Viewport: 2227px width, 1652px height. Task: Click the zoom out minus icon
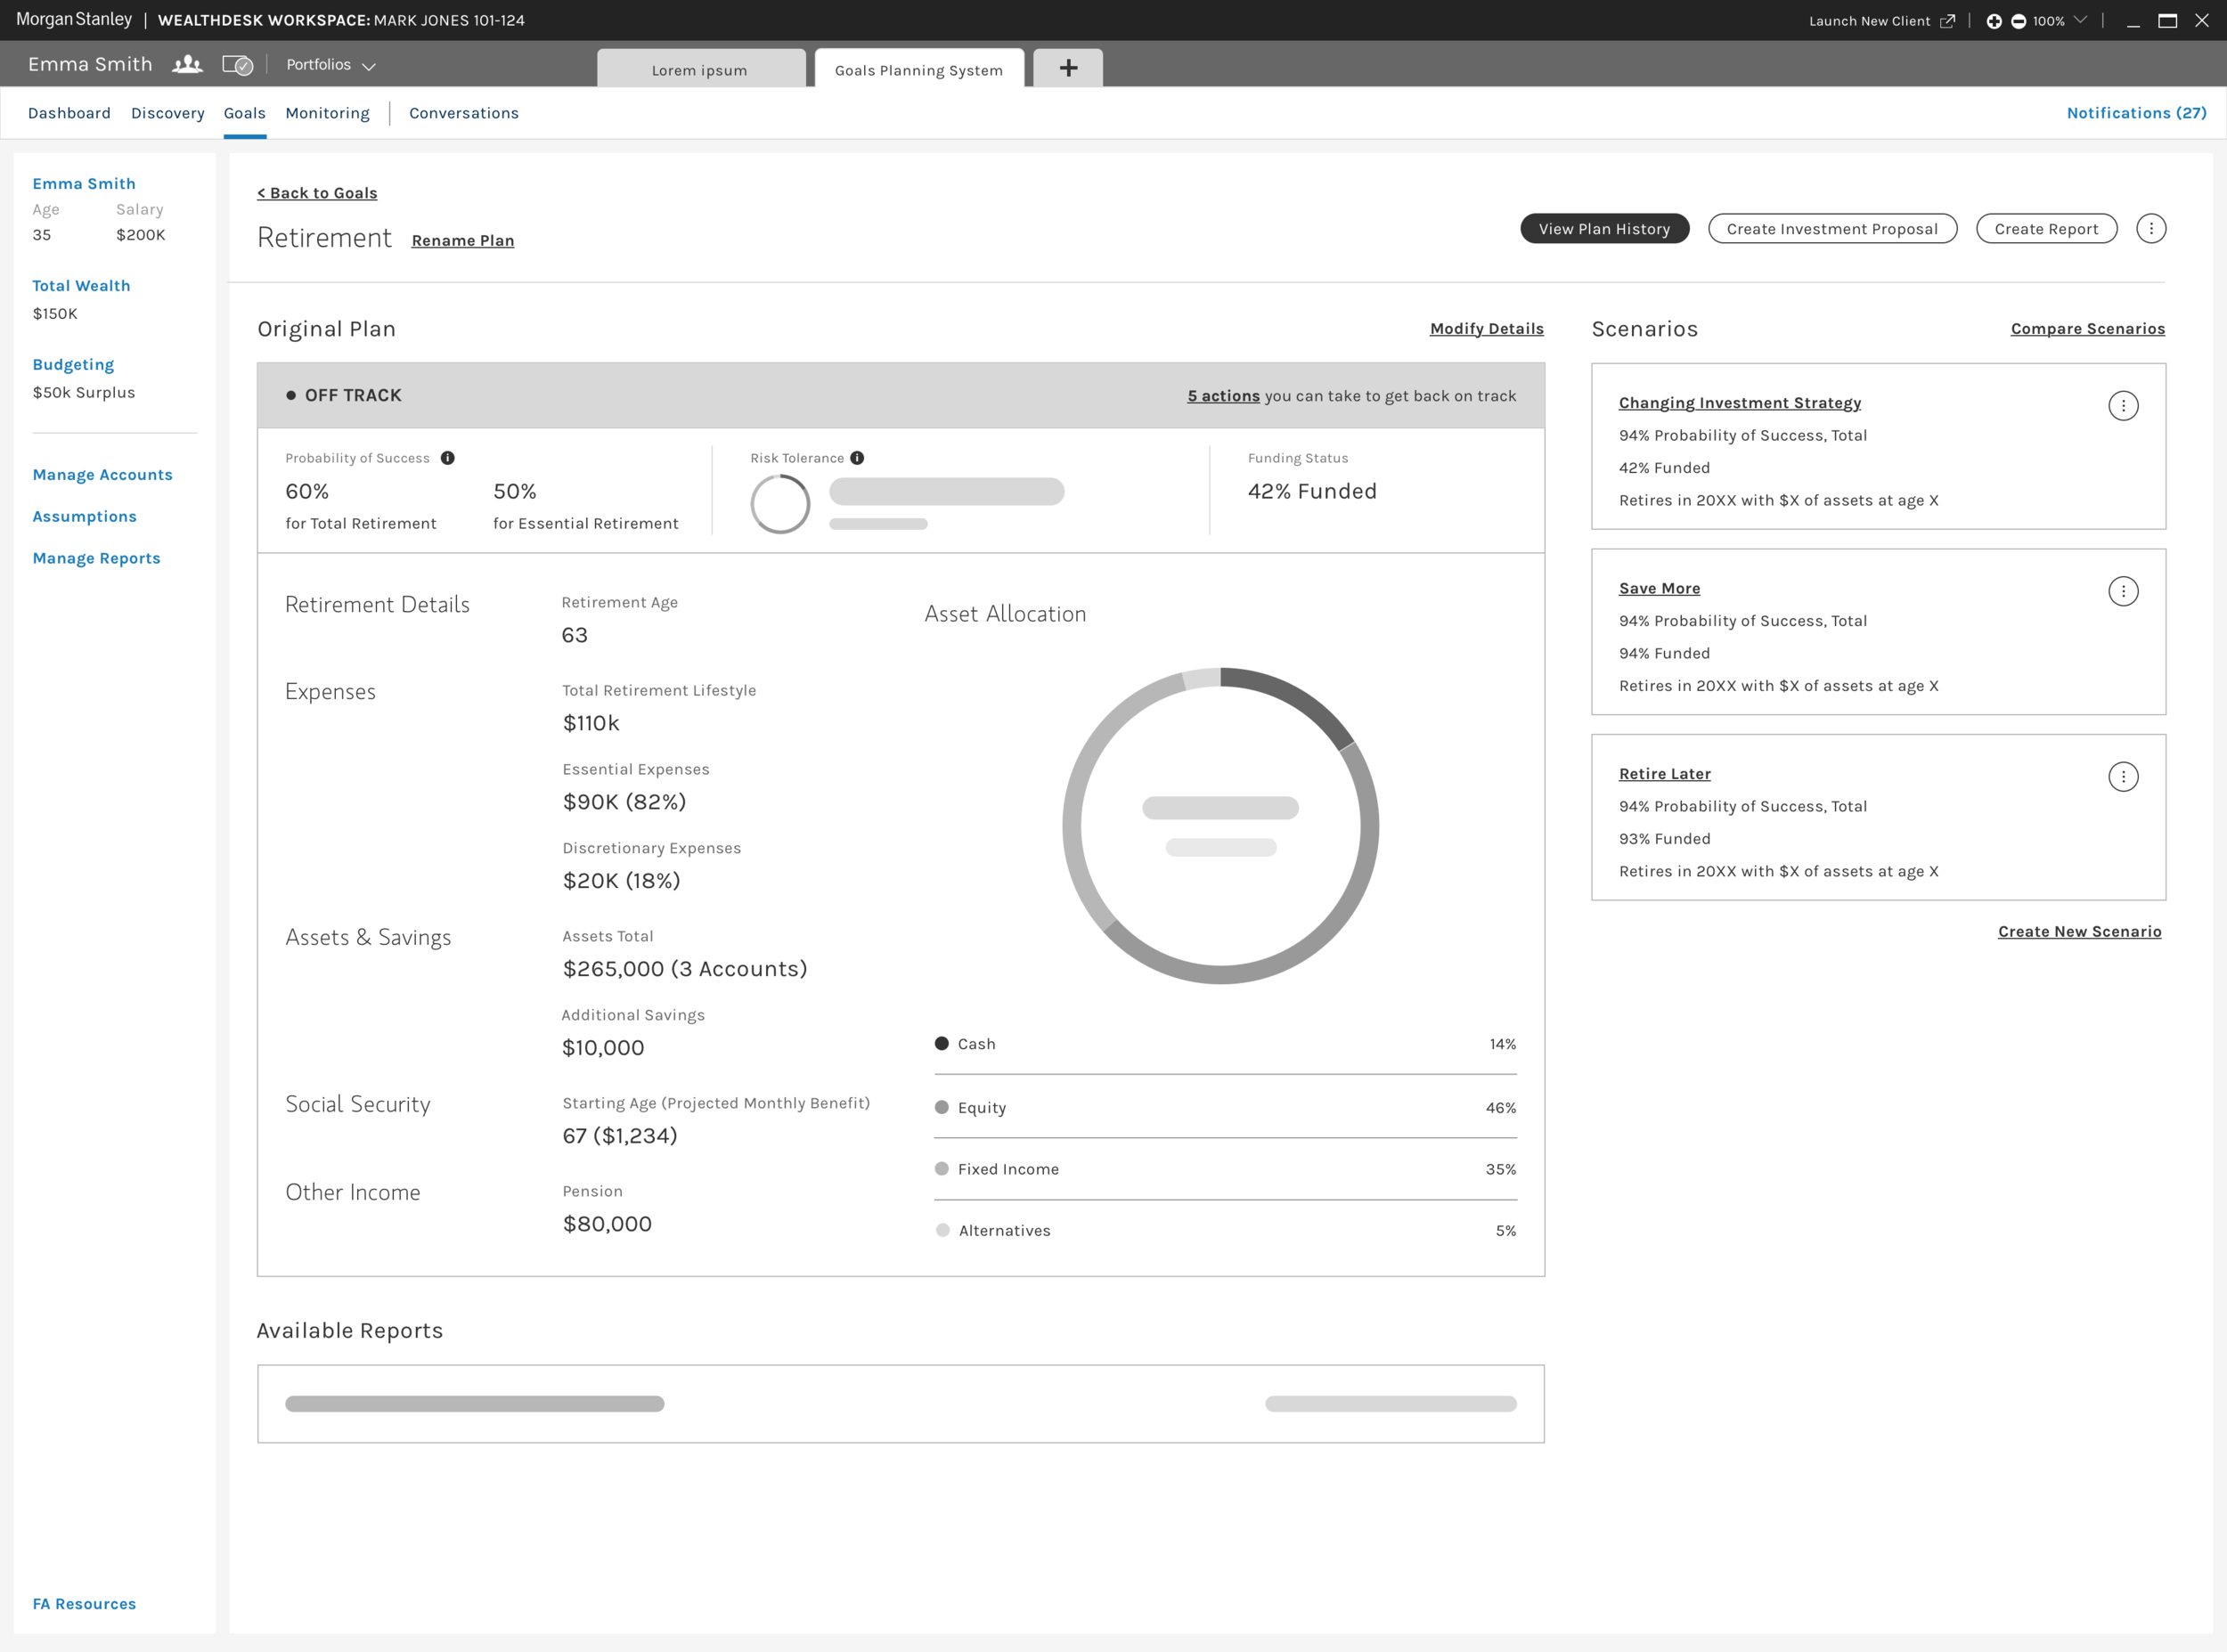(2020, 20)
